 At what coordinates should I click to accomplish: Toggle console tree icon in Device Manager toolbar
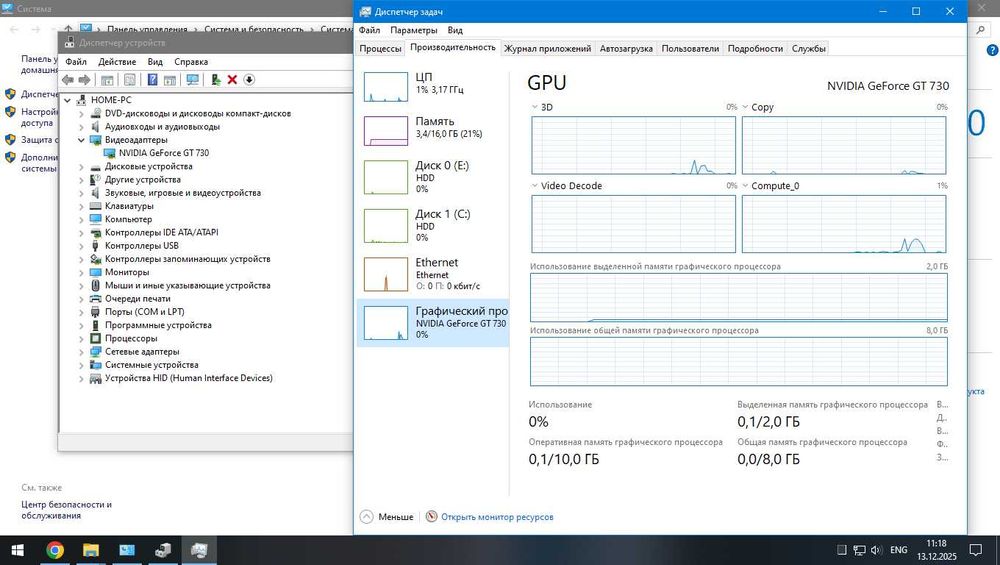click(x=107, y=80)
